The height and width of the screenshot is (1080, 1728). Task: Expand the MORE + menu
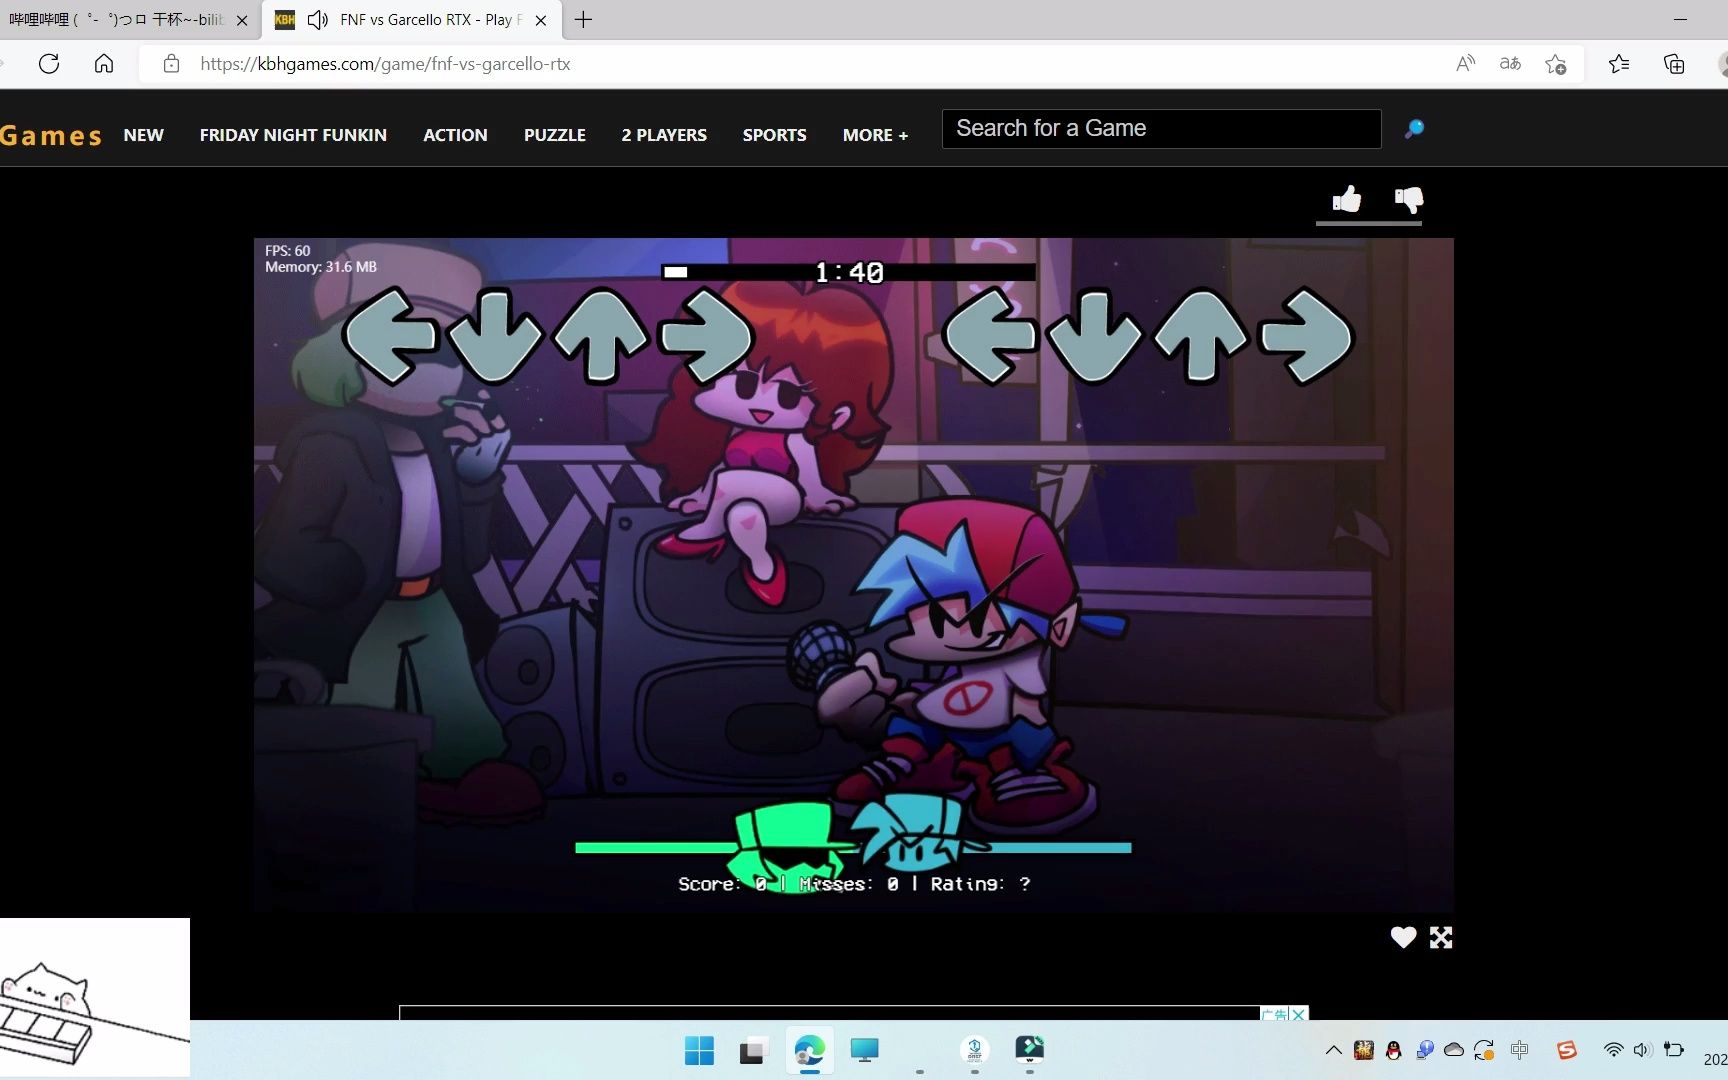[875, 135]
